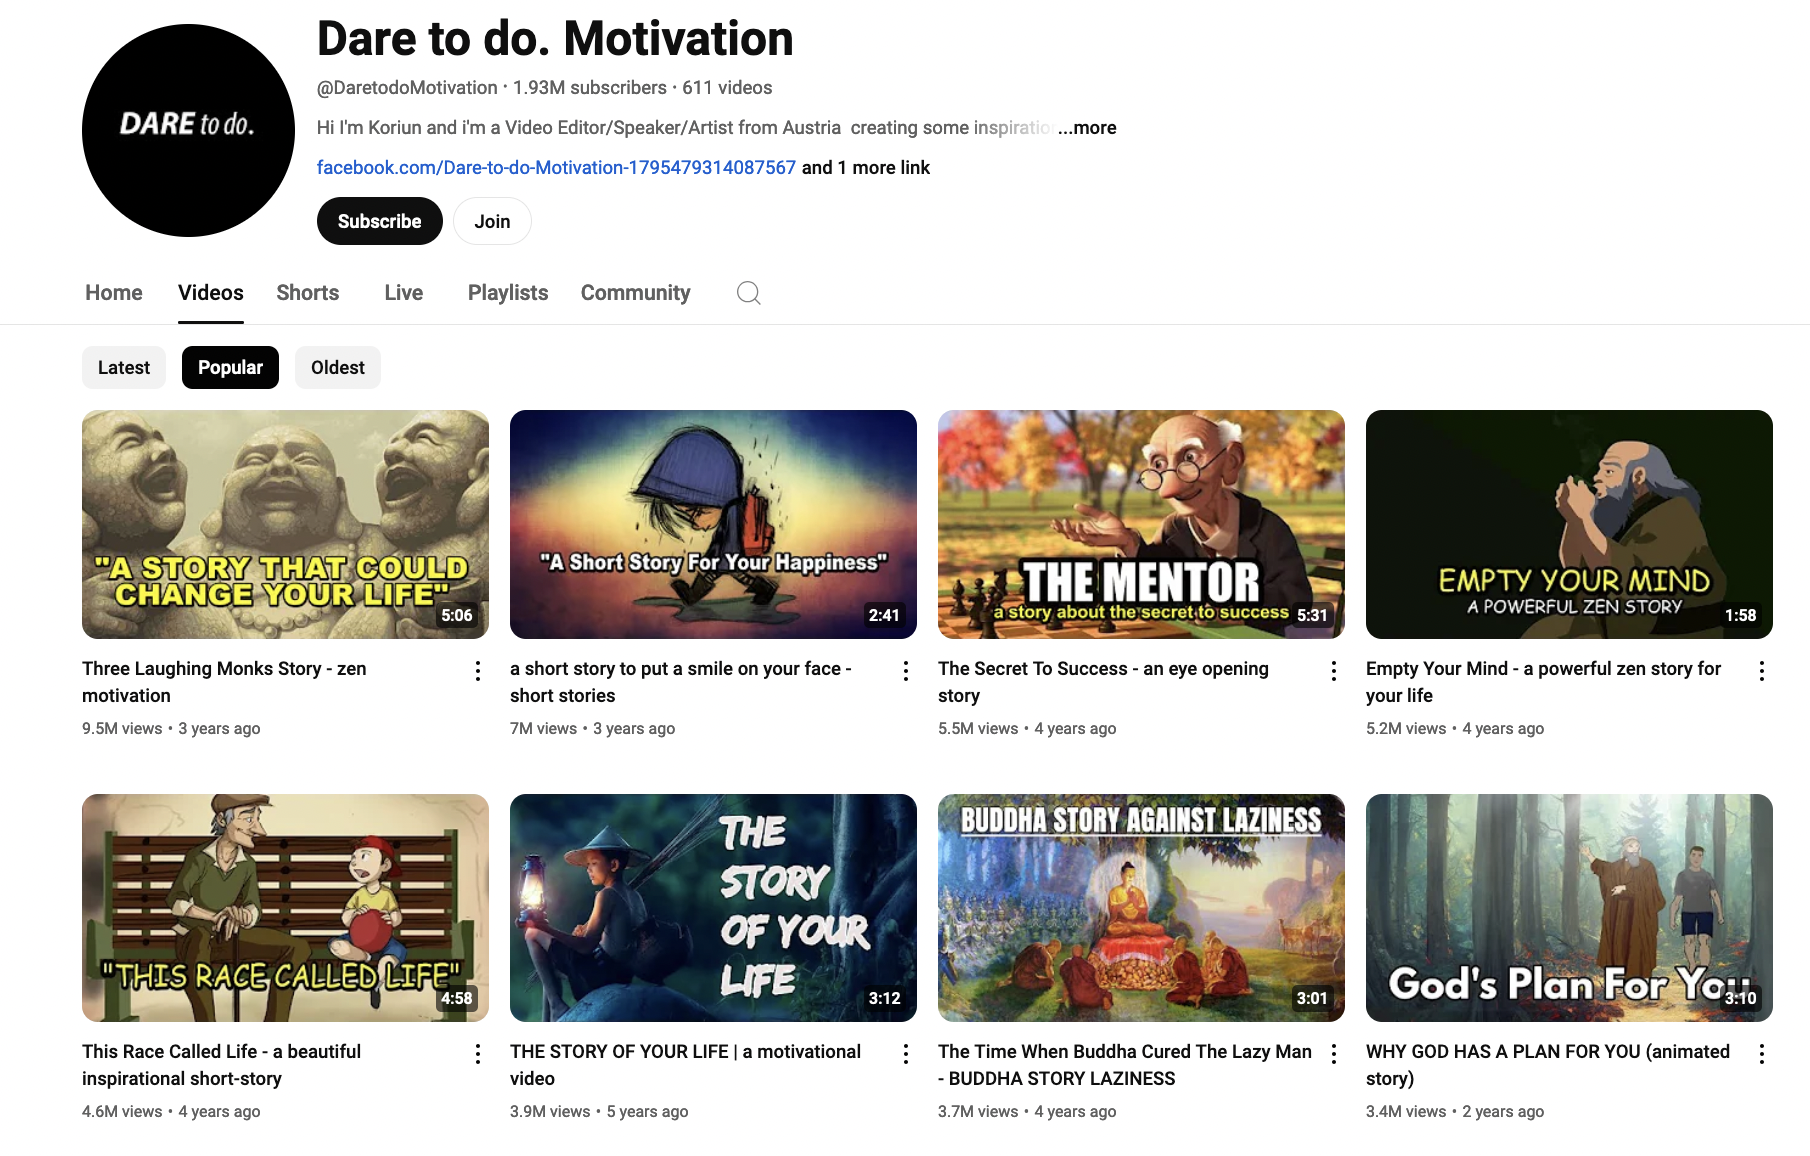Click the Join membership button
The image size is (1810, 1156).
492,221
